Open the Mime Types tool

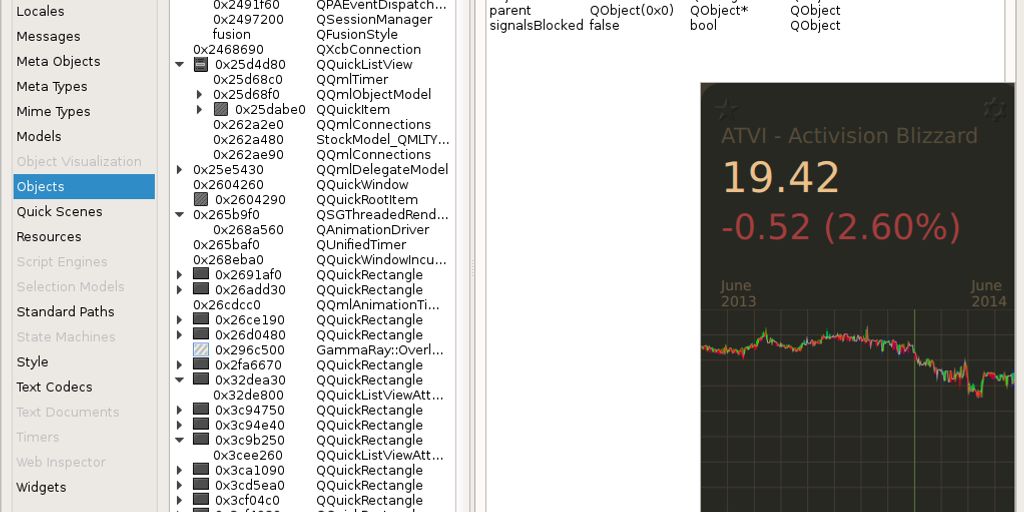tap(84, 112)
